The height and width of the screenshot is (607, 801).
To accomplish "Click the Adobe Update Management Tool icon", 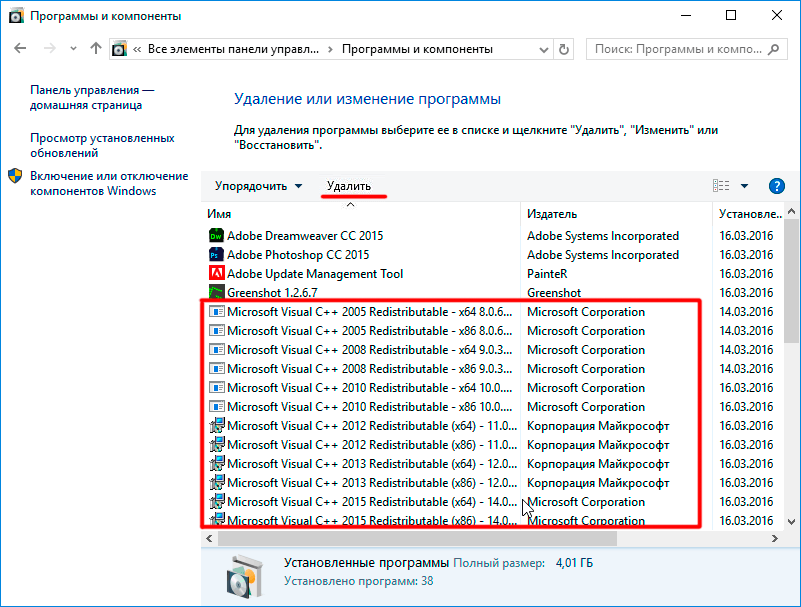I will 217,273.
